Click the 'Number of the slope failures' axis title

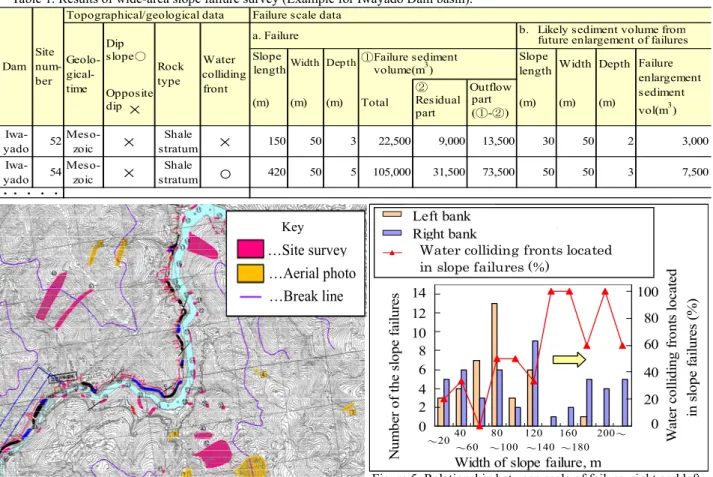[x=394, y=376]
